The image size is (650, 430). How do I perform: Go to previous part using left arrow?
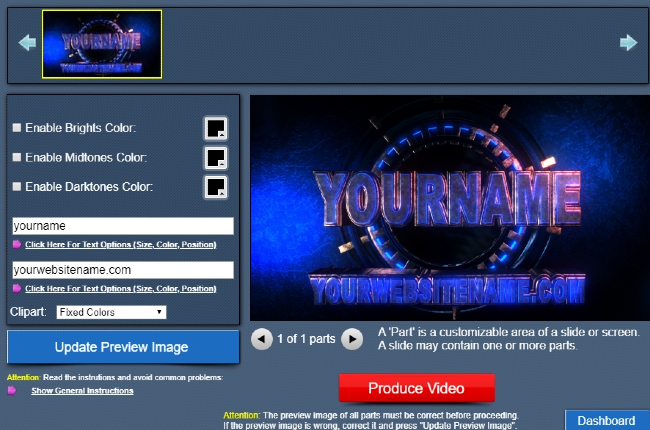[x=261, y=339]
